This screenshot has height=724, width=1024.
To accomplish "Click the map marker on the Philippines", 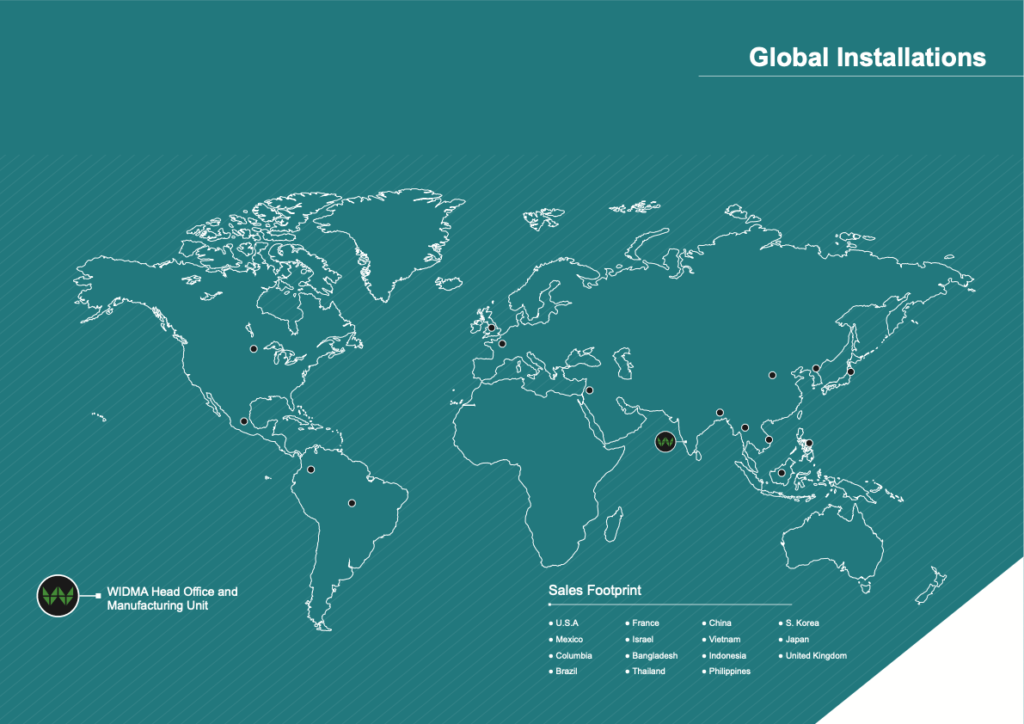I will pos(809,443).
